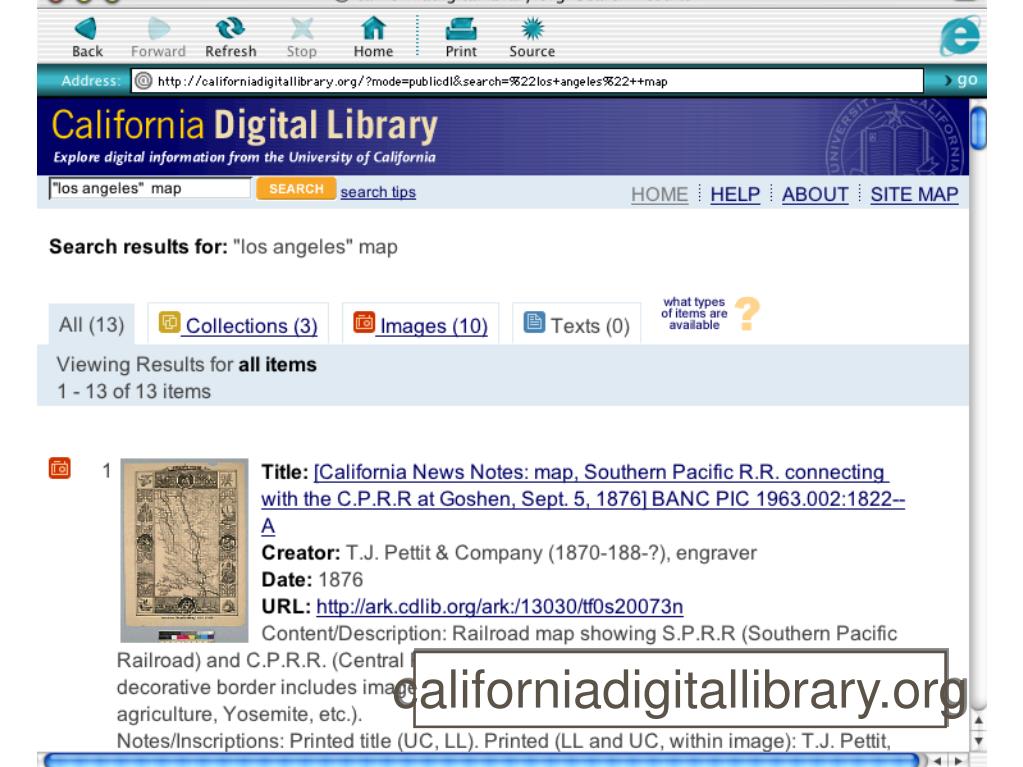Select the Texts (0) tab
The height and width of the screenshot is (767, 1023).
[x=577, y=324]
